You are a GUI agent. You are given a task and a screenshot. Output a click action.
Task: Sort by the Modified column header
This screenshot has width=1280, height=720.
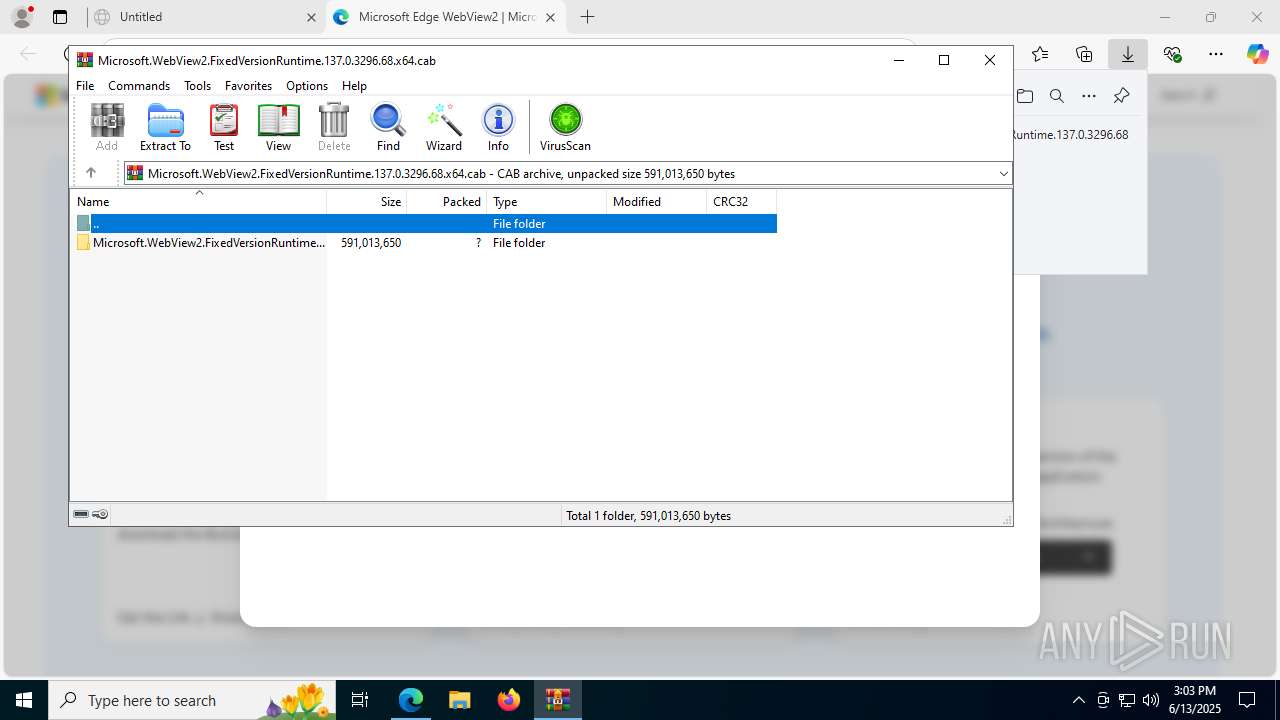click(657, 201)
